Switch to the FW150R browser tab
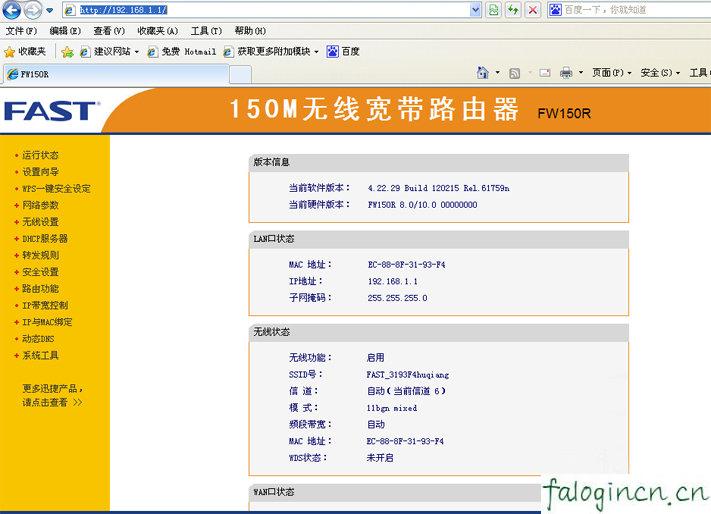711x514 pixels. pos(113,74)
